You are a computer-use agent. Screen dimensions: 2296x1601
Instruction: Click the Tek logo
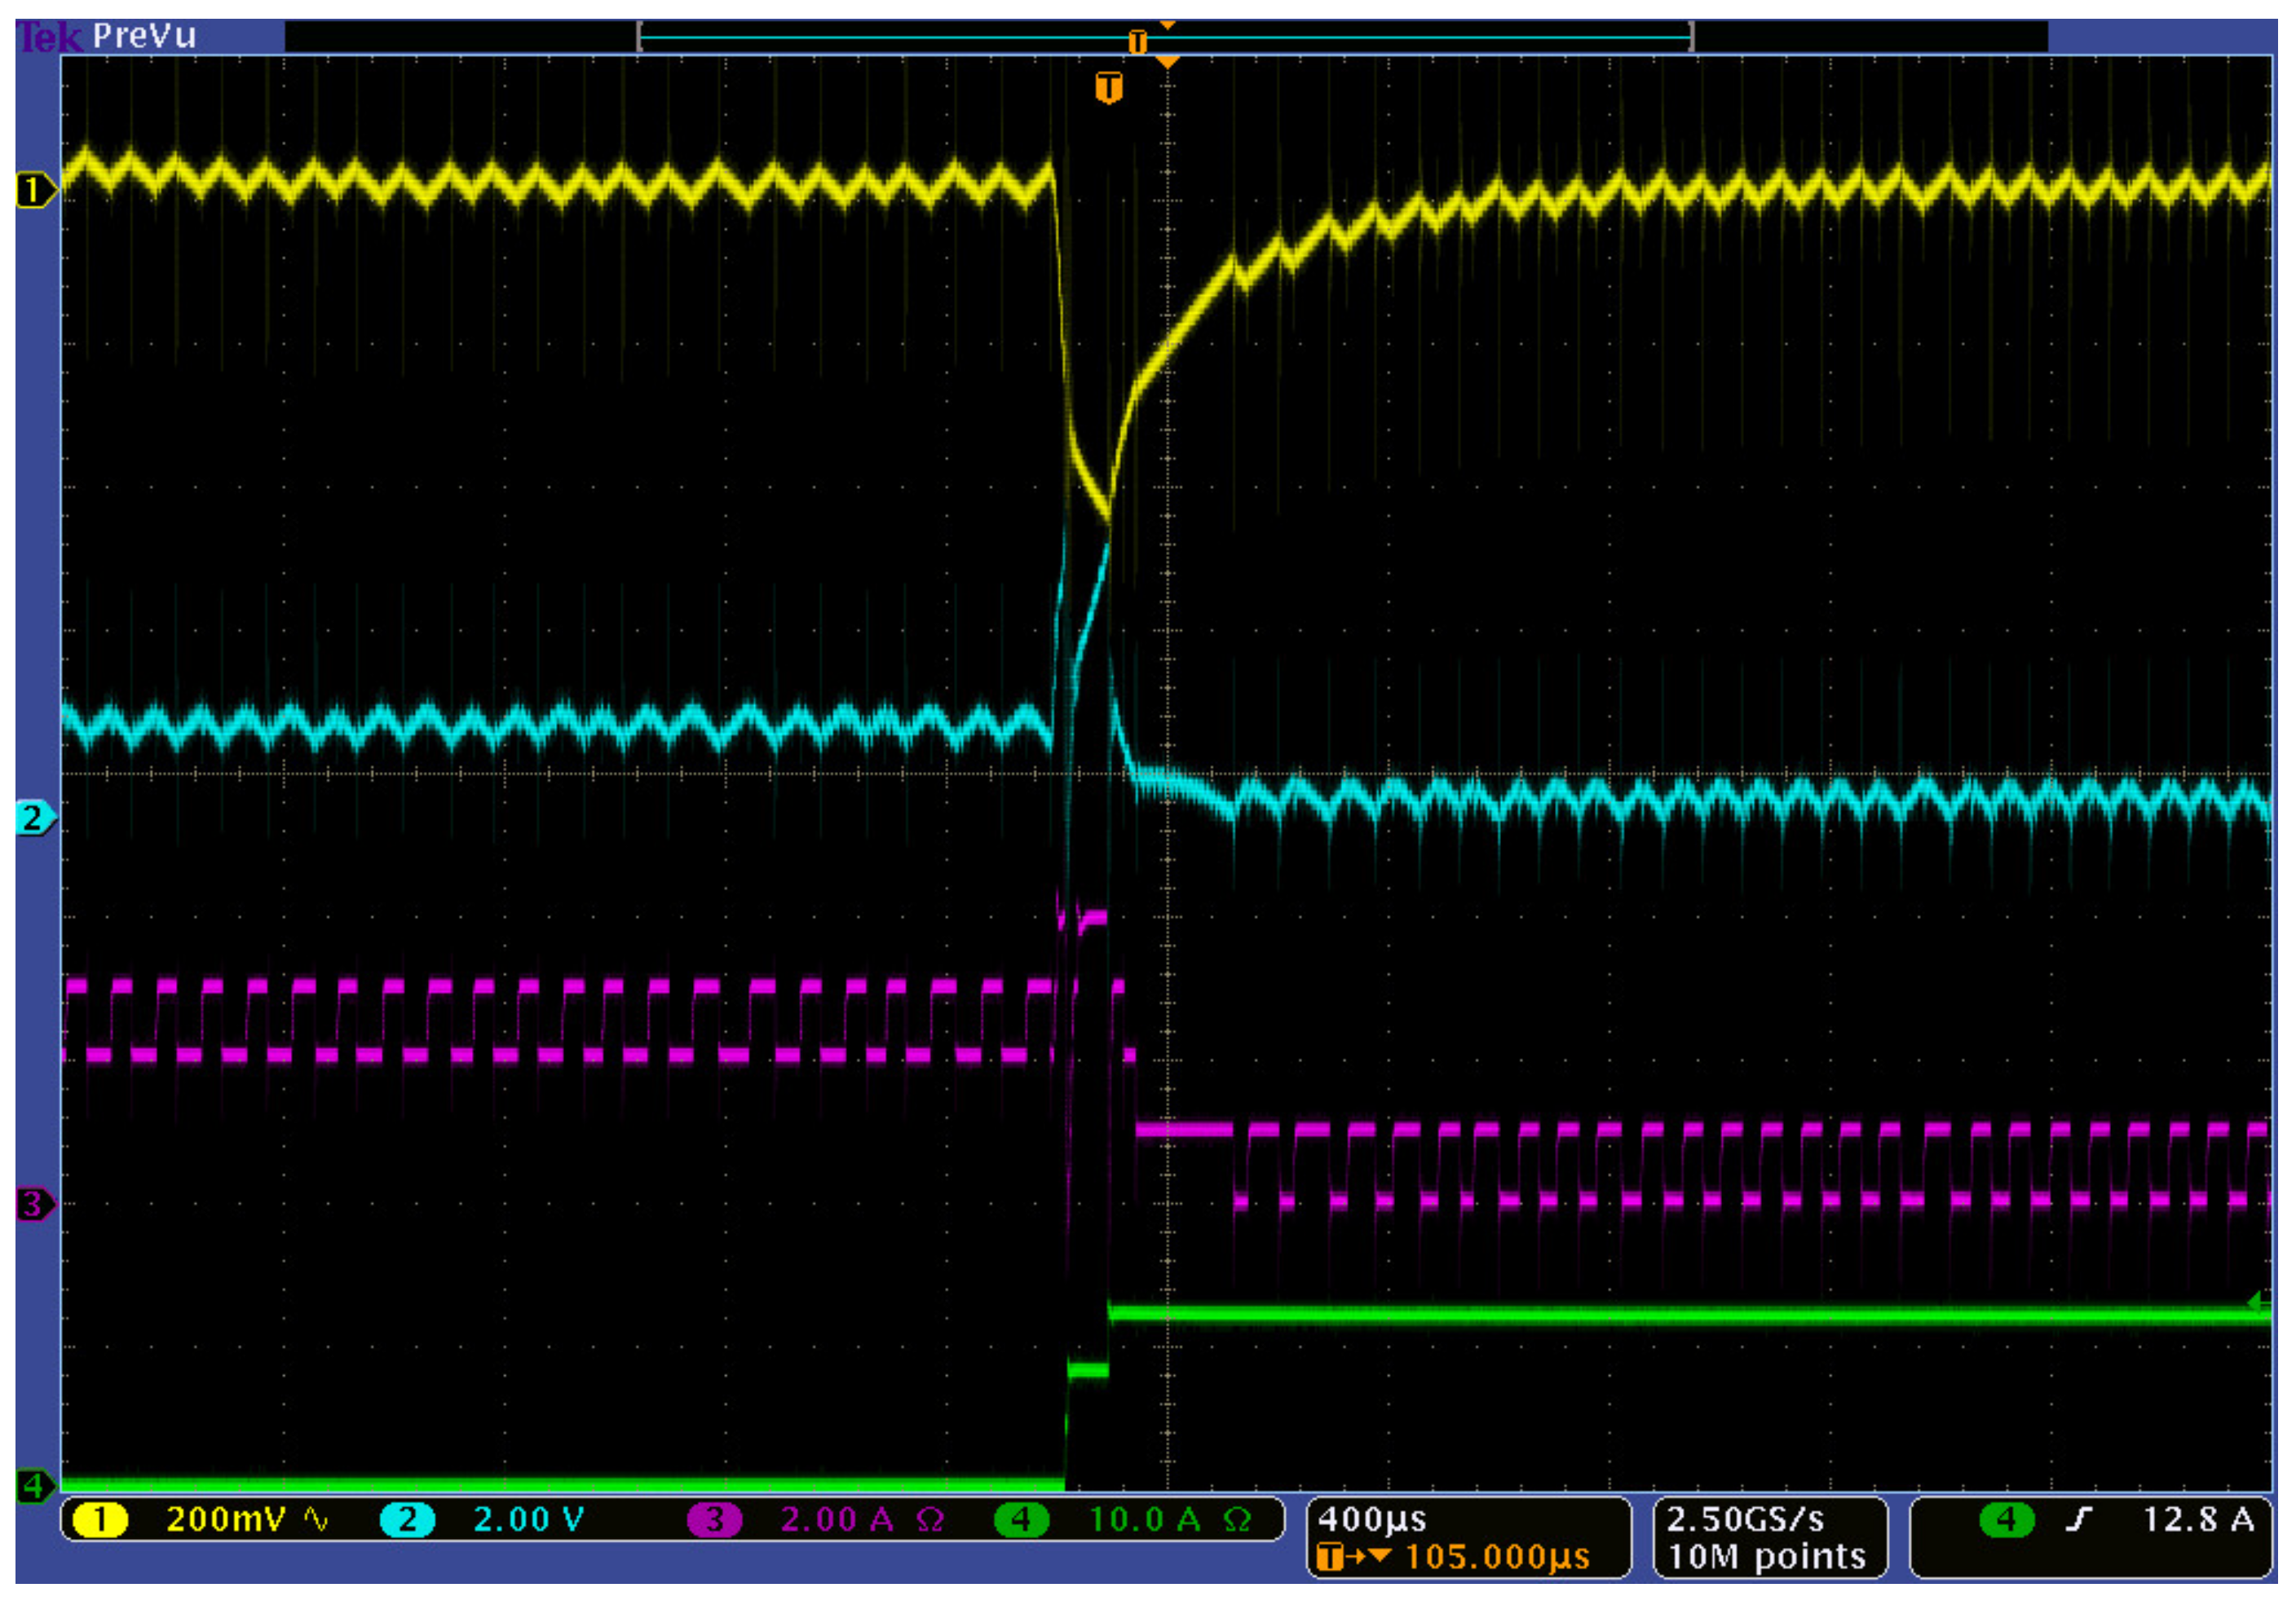pyautogui.click(x=48, y=37)
